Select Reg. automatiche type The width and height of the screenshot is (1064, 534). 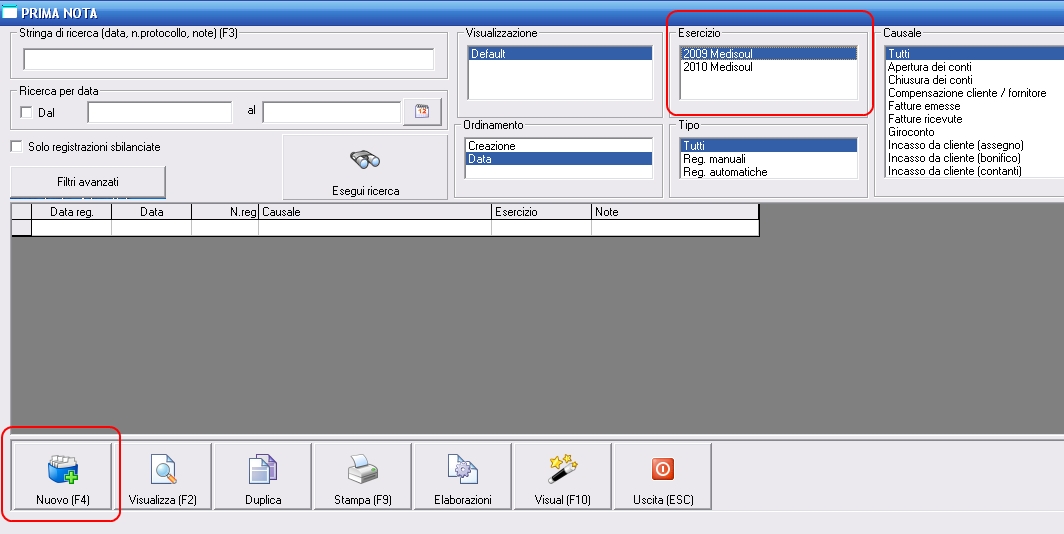pos(768,172)
